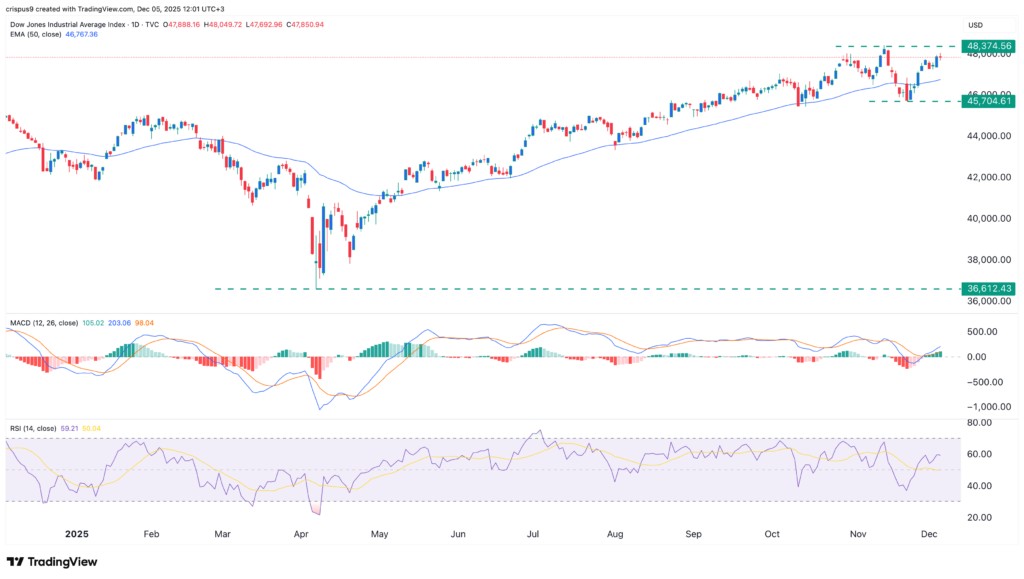Viewport: 1024px width, 579px height.
Task: Click the low value L47,692.96
Action: pos(264,25)
